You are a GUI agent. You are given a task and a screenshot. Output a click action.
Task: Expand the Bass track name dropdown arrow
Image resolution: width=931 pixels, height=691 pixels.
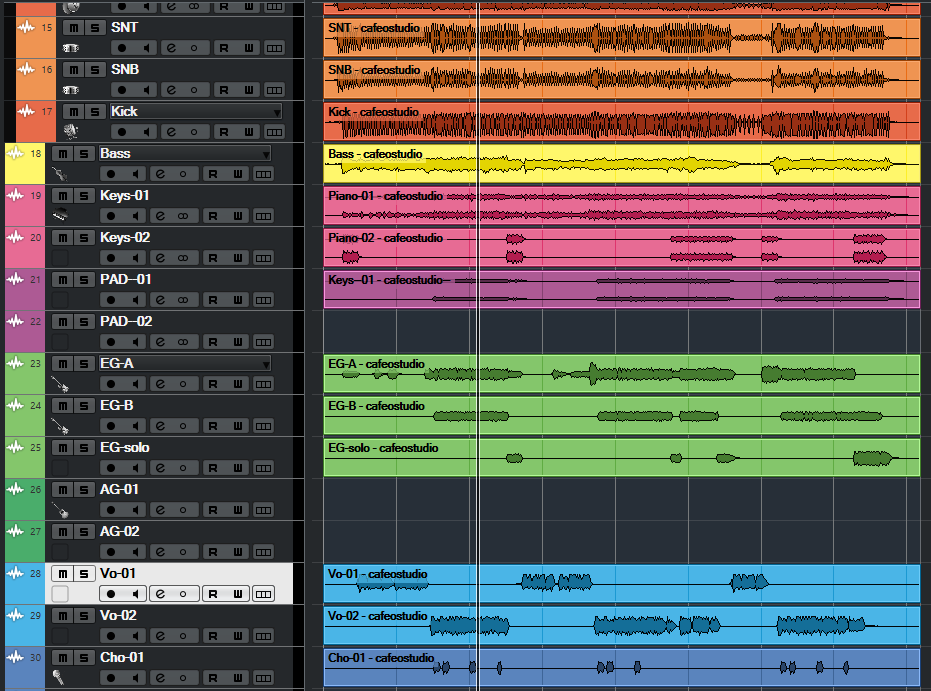(x=265, y=154)
